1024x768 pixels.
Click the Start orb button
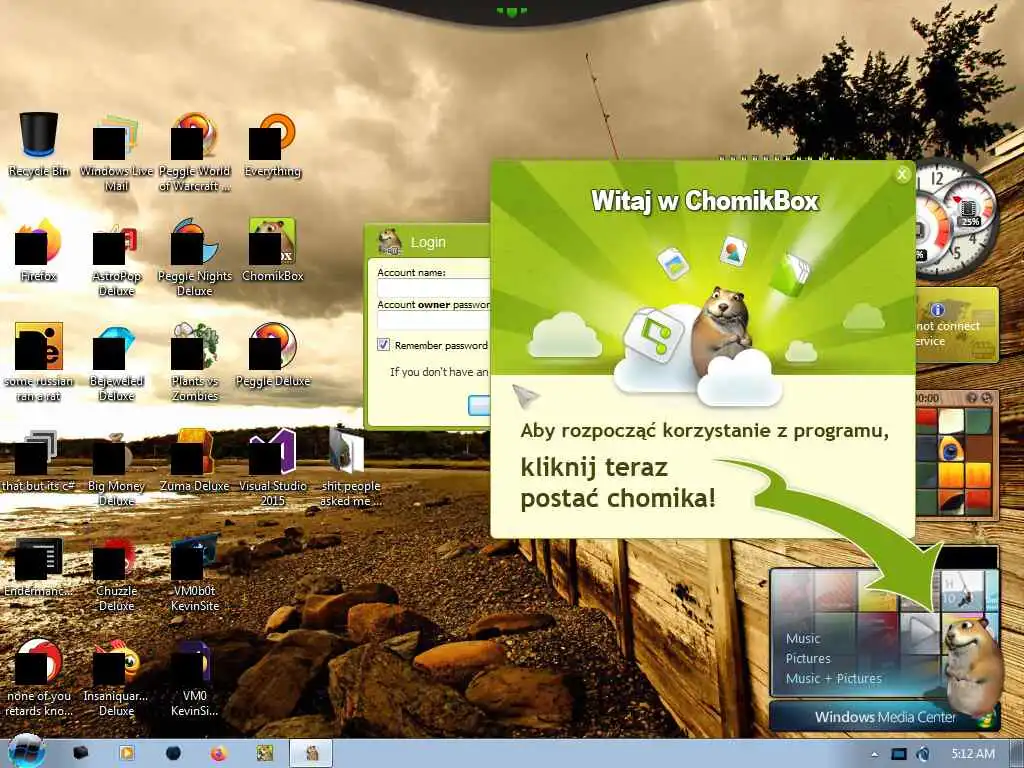tap(26, 752)
